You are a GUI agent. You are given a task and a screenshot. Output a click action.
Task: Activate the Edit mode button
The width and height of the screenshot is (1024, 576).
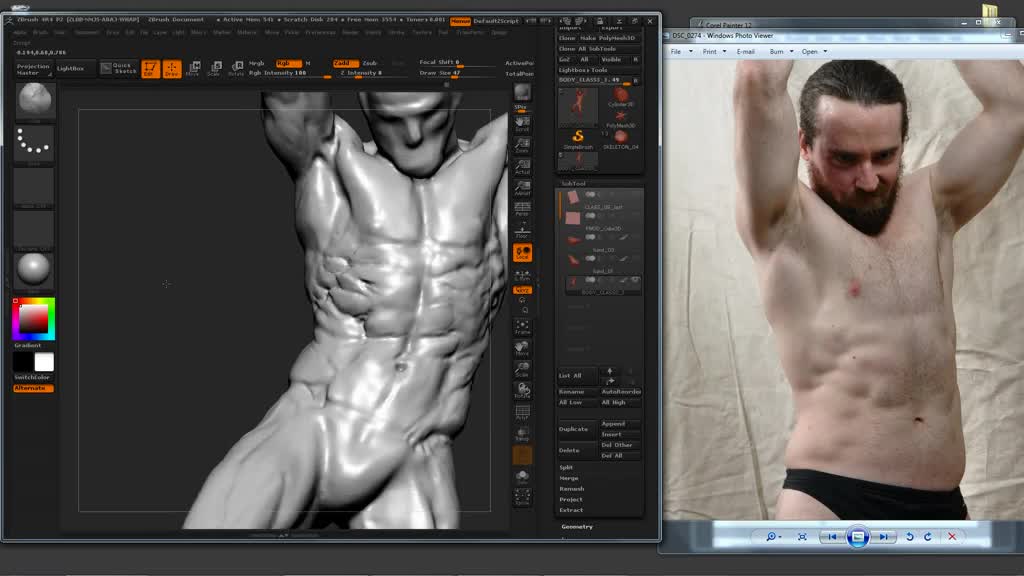(x=150, y=68)
